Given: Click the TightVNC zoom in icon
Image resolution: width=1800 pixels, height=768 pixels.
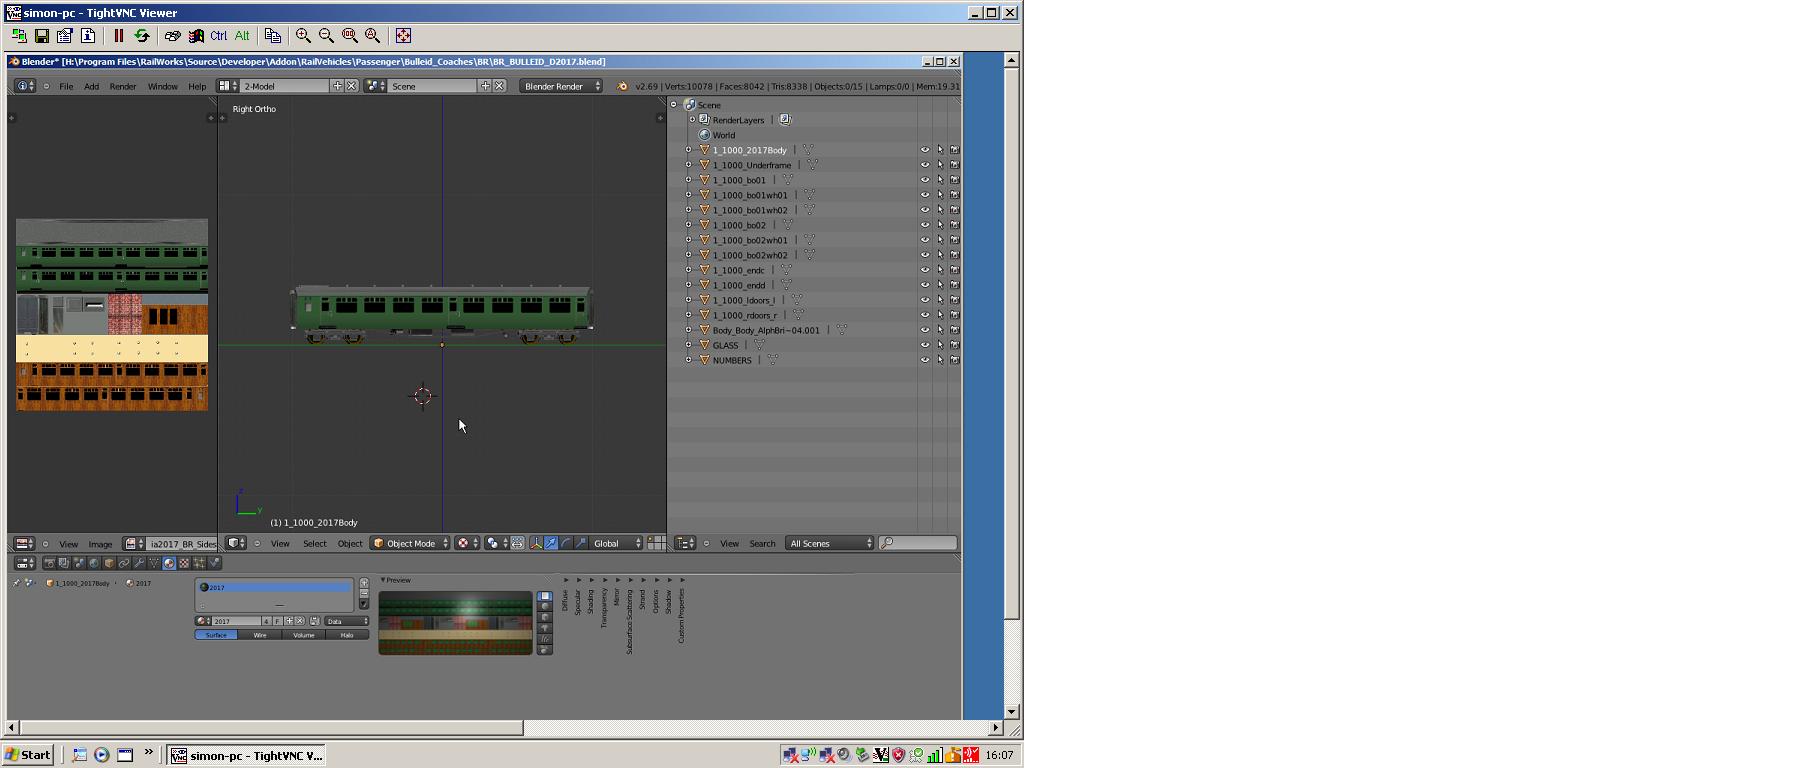Looking at the screenshot, I should click(x=303, y=35).
